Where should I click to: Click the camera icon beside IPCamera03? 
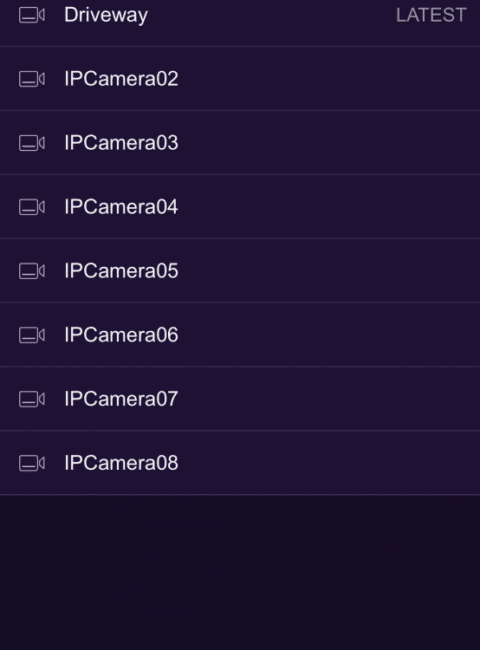32,143
